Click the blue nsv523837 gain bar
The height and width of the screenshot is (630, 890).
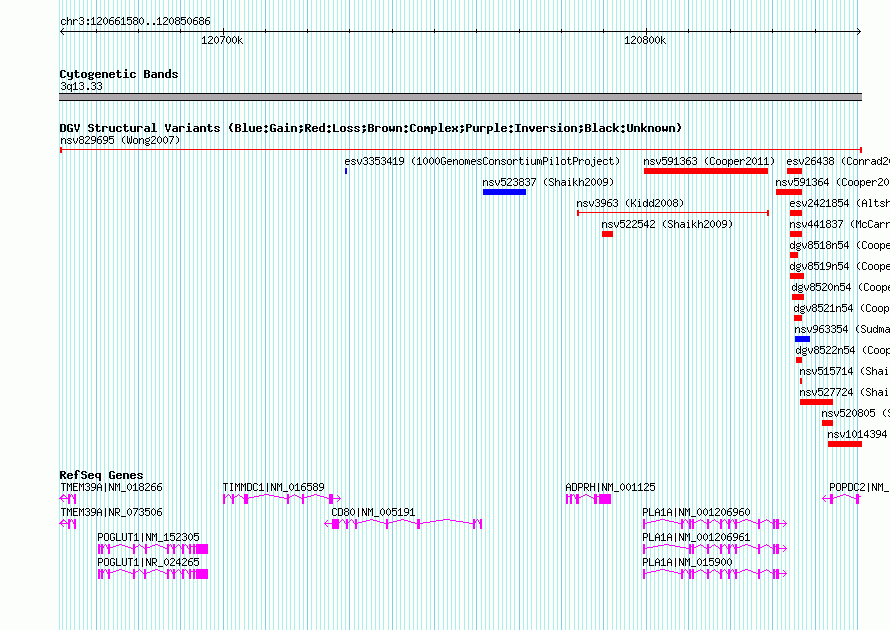(504, 192)
